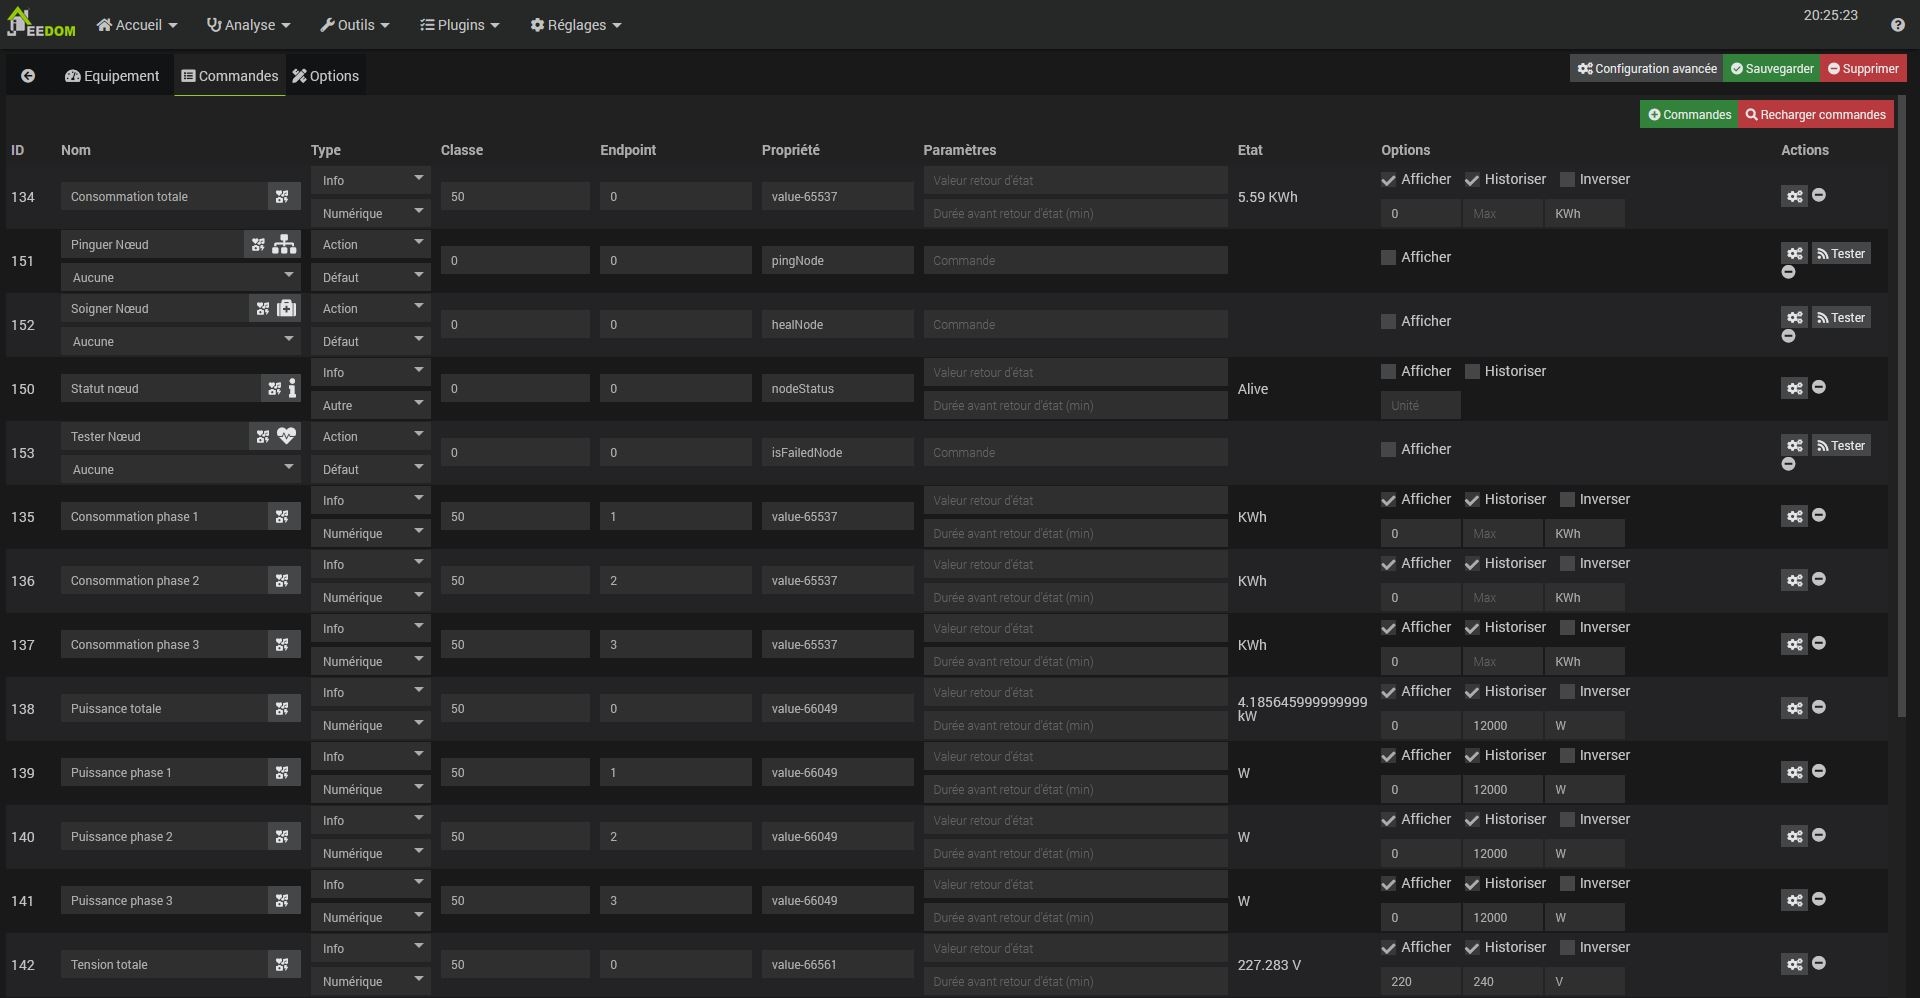Viewport: 1920px width, 998px height.
Task: Enable Inverser for Consommation totale
Action: point(1567,180)
